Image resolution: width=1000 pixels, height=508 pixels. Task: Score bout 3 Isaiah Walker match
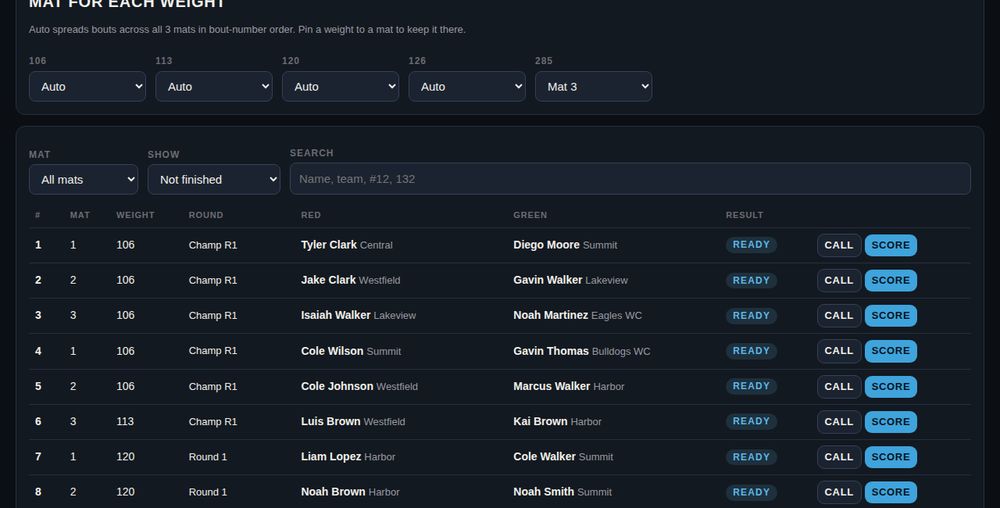coord(890,316)
